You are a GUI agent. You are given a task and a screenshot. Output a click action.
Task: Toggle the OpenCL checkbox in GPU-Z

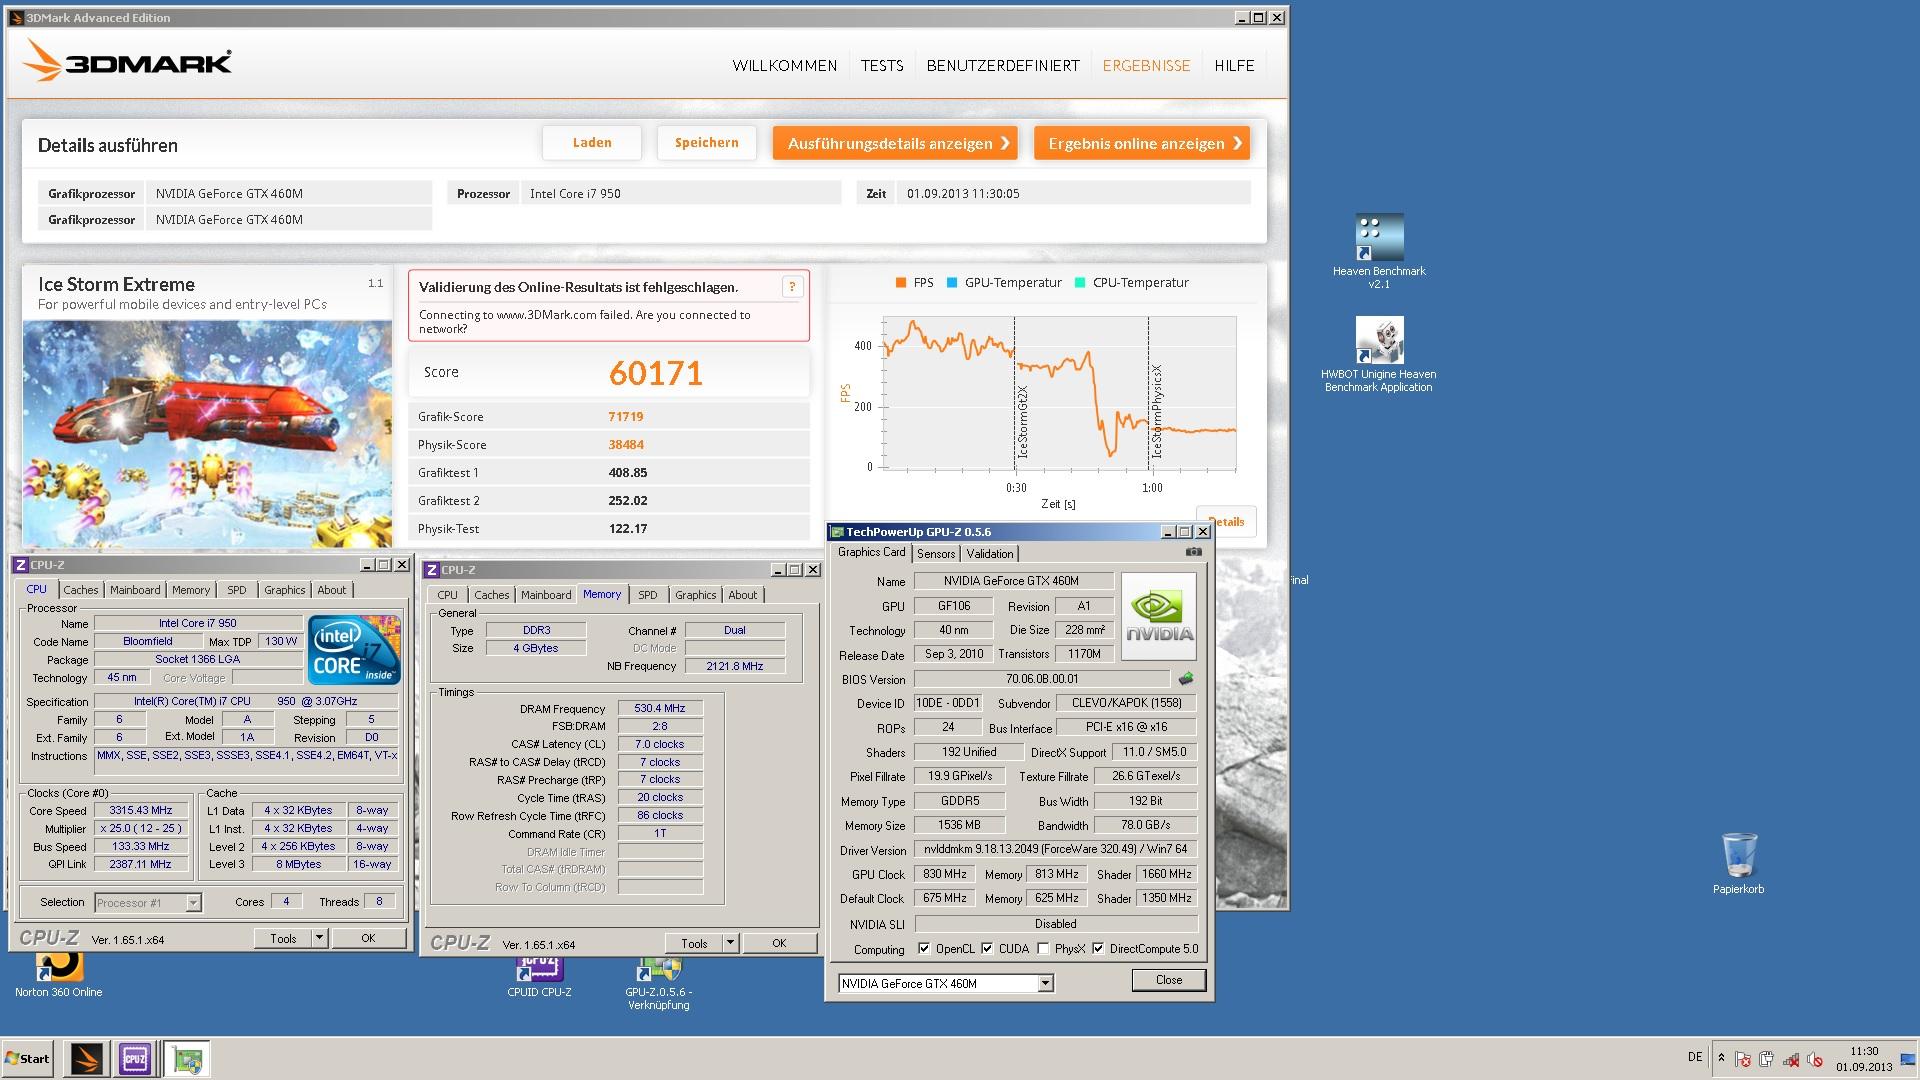click(x=924, y=949)
